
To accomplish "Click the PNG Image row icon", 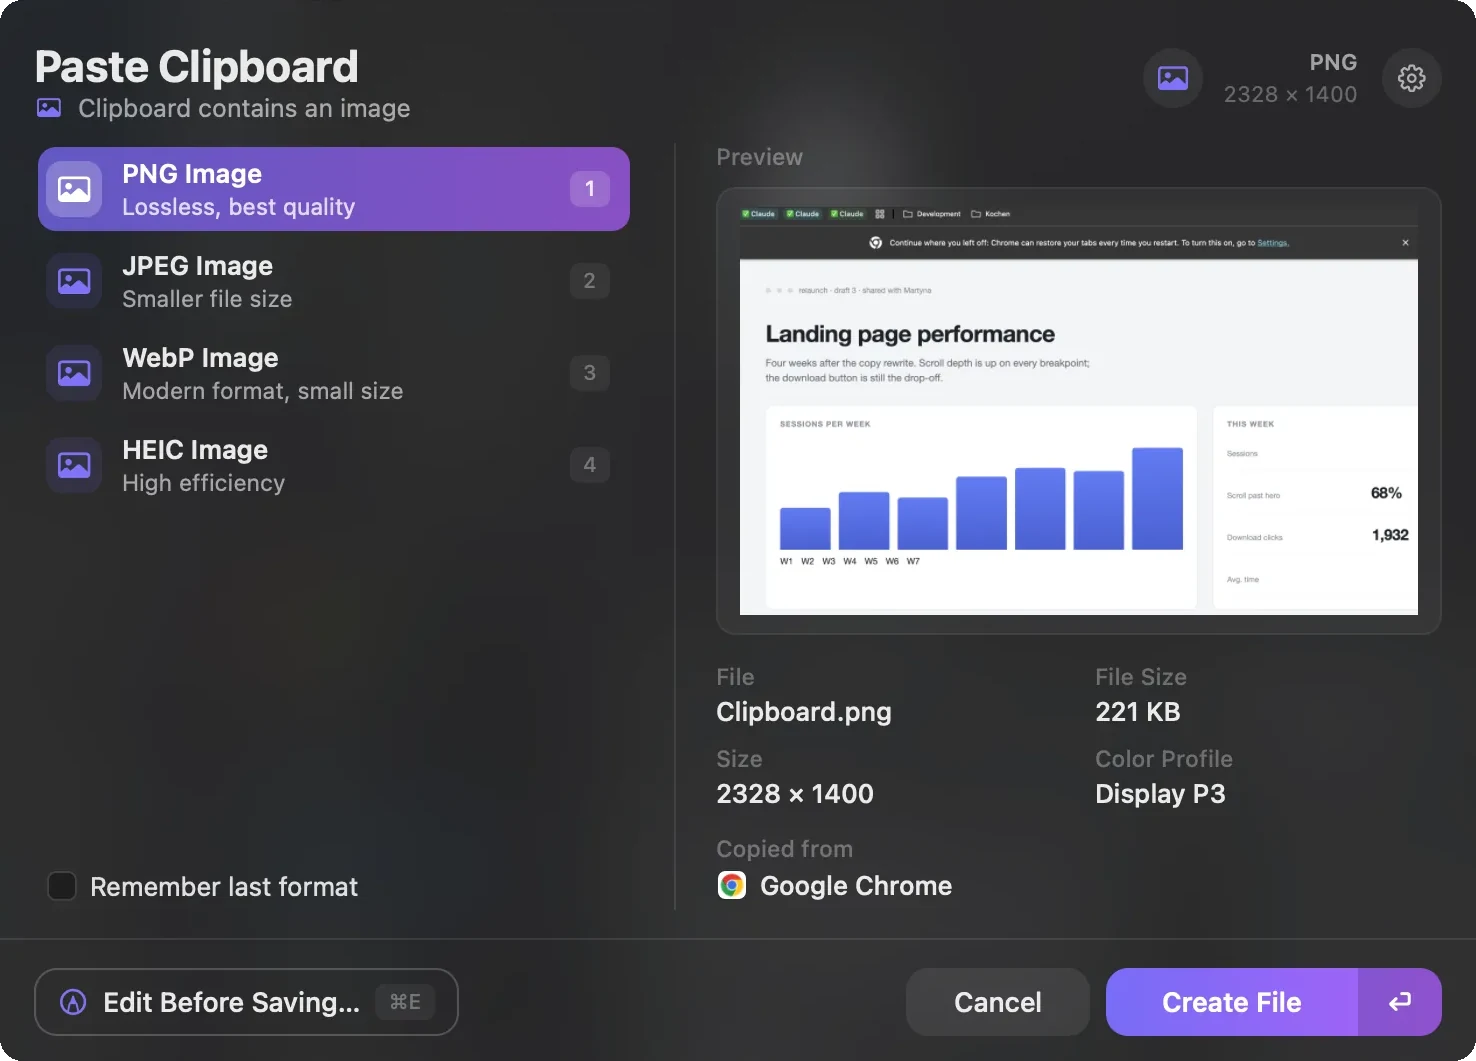I will point(74,189).
